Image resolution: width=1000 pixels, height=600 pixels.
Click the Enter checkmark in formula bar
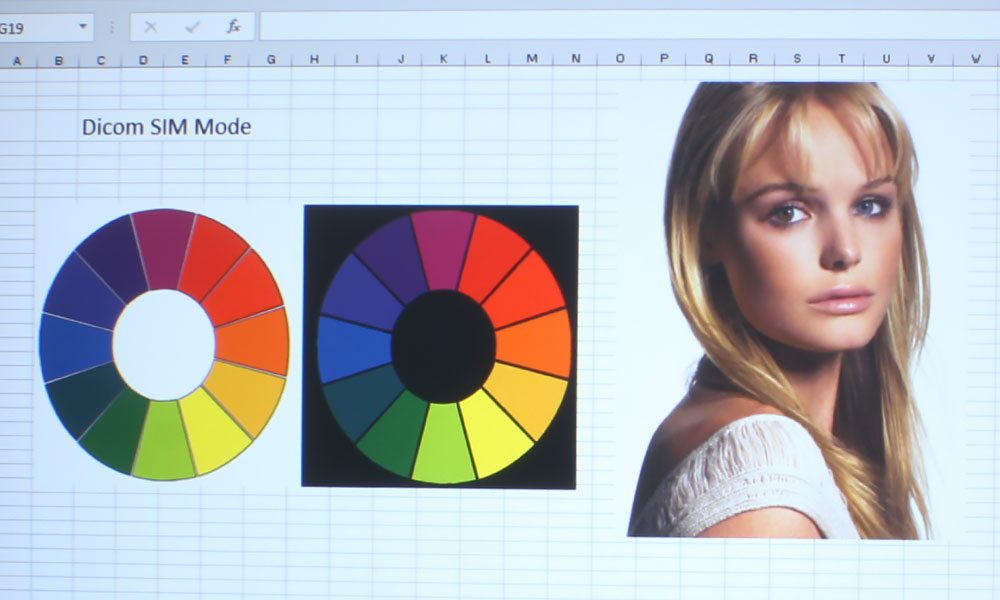[x=192, y=27]
